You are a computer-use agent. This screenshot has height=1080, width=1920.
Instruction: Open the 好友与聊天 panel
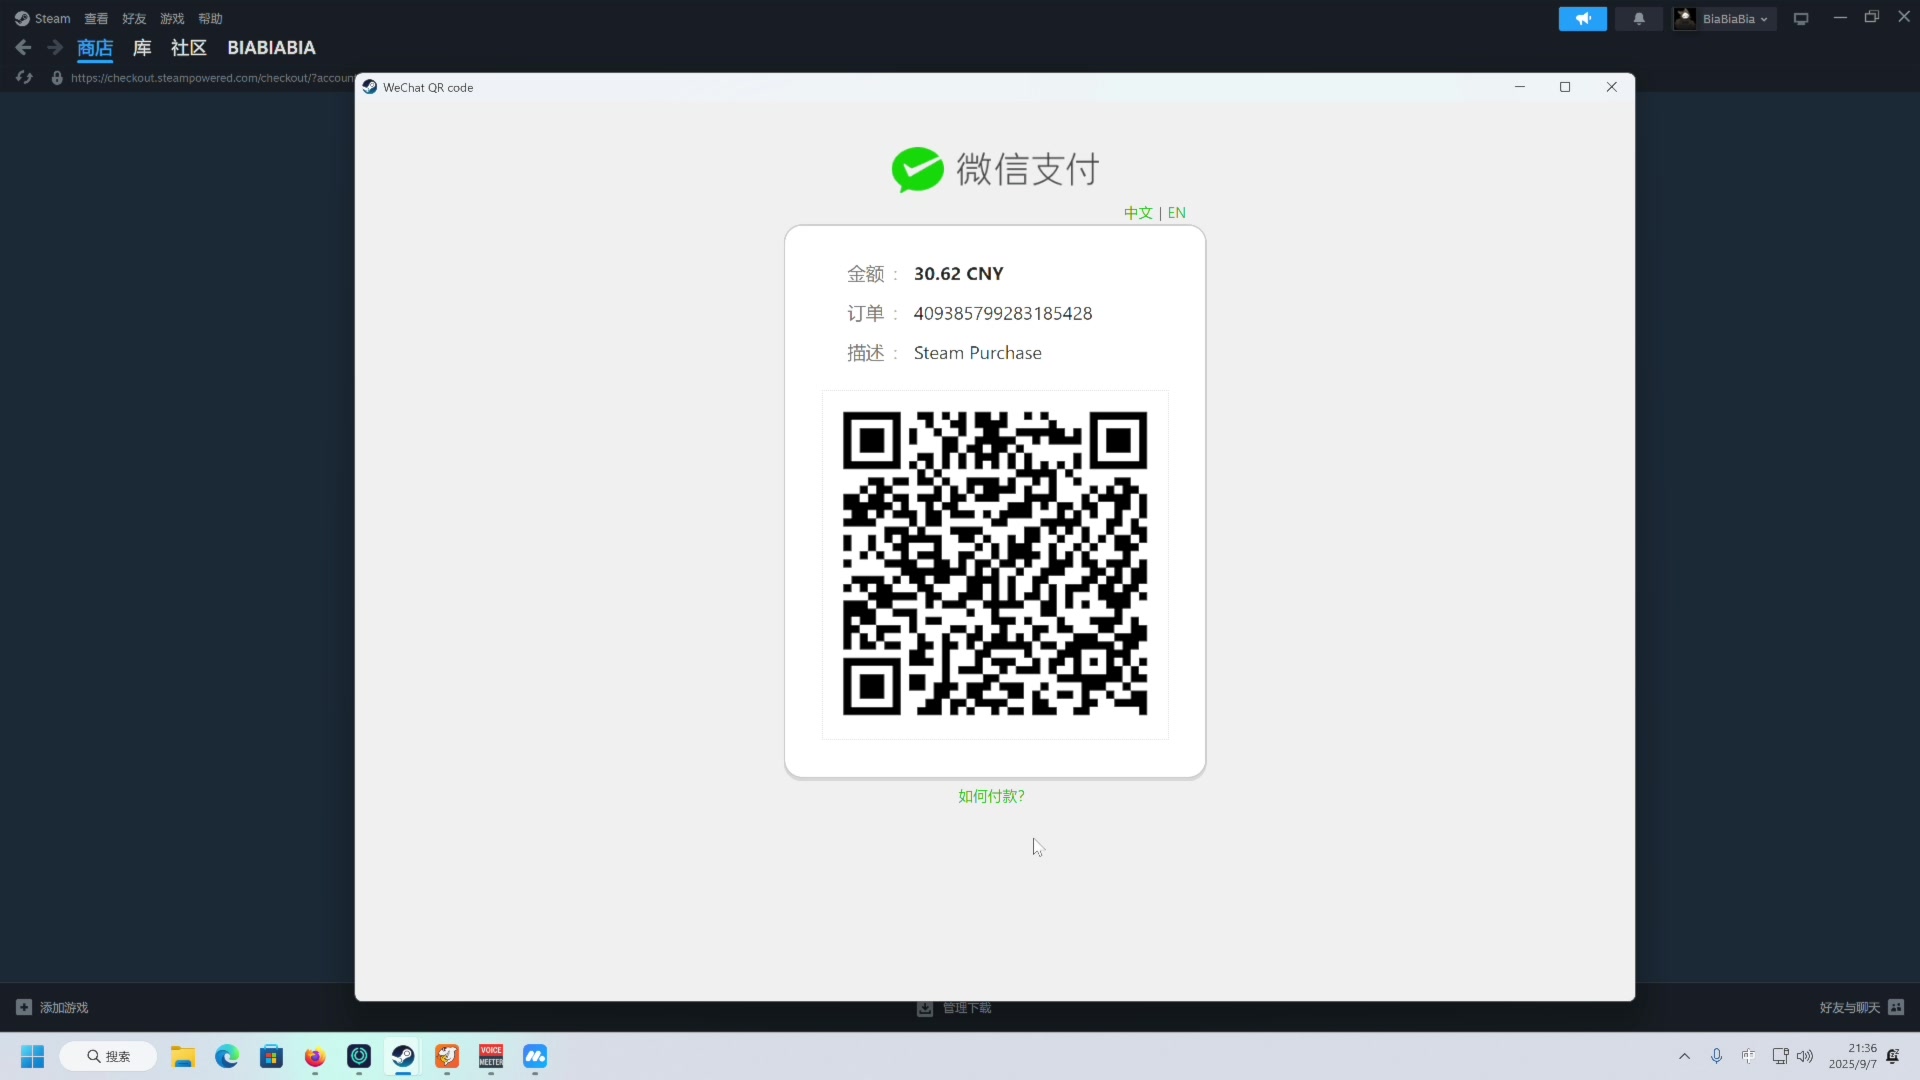pos(1862,1007)
